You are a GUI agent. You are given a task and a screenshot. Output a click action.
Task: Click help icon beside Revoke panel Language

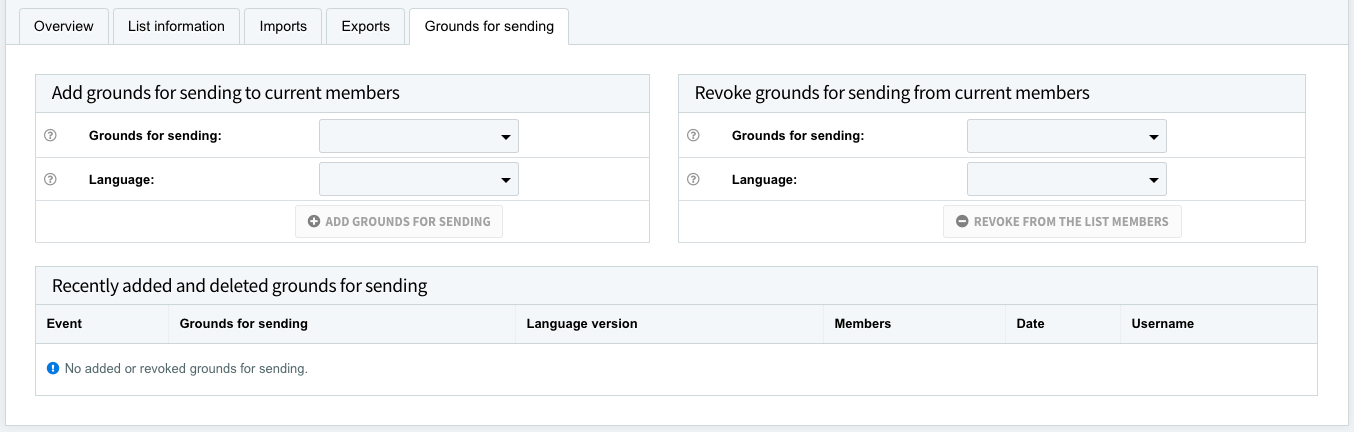tap(693, 180)
